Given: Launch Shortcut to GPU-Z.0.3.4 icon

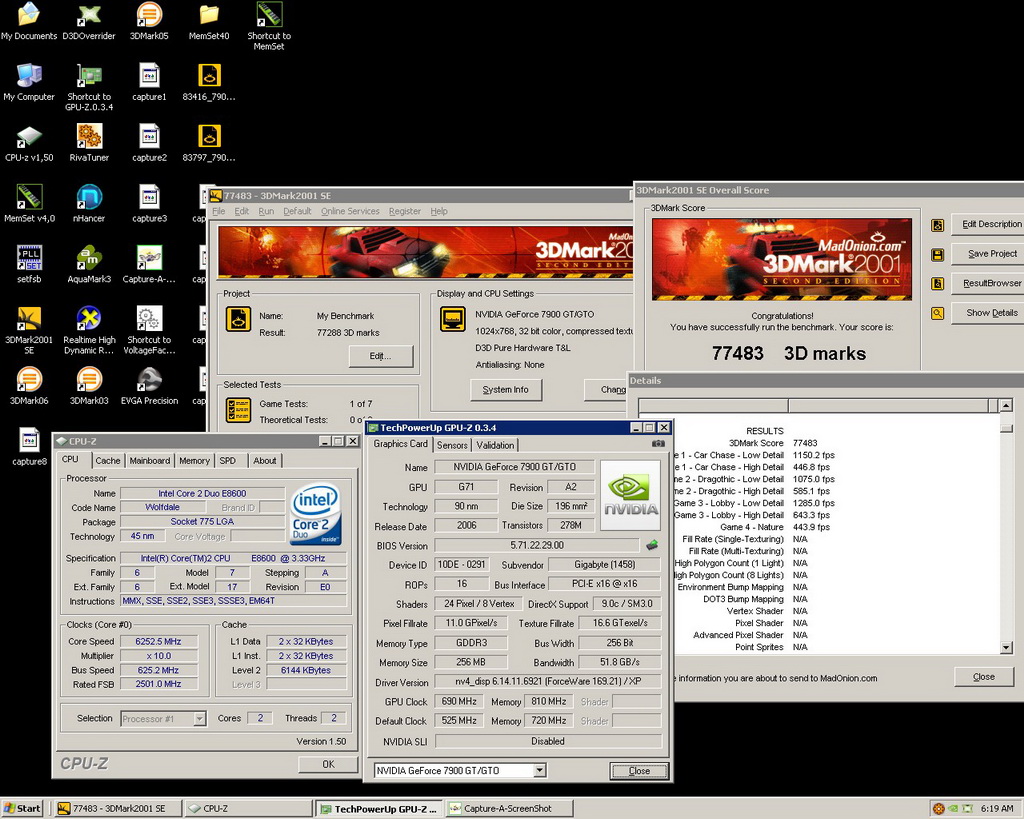Looking at the screenshot, I should coord(89,88).
